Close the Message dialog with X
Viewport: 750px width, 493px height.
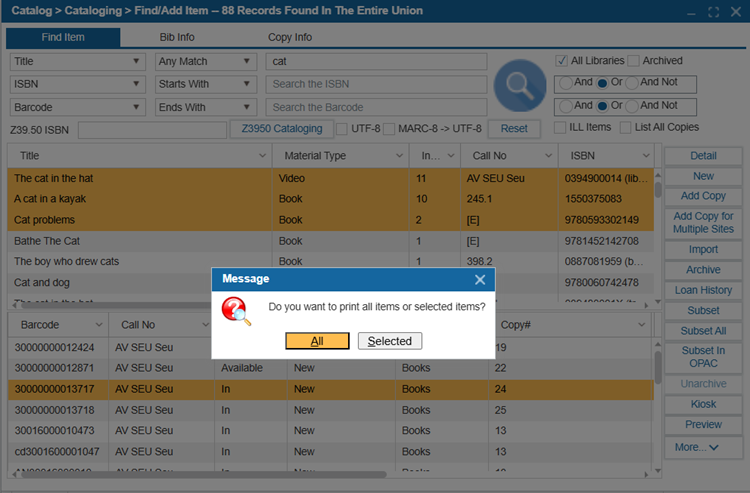480,280
